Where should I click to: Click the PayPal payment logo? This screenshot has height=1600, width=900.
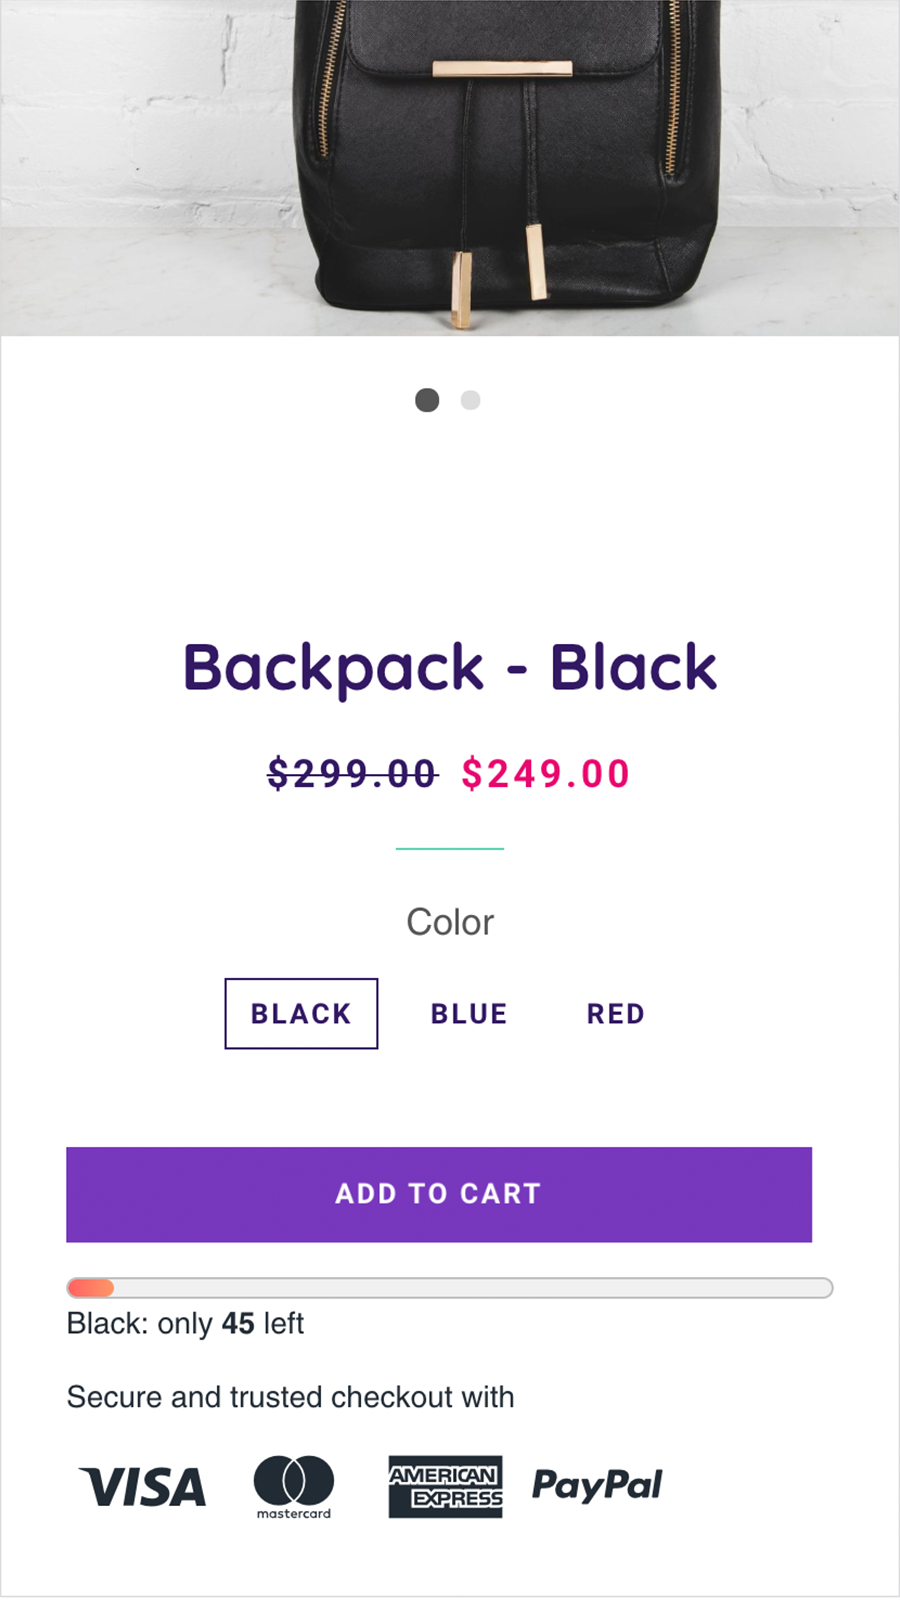(x=597, y=1485)
